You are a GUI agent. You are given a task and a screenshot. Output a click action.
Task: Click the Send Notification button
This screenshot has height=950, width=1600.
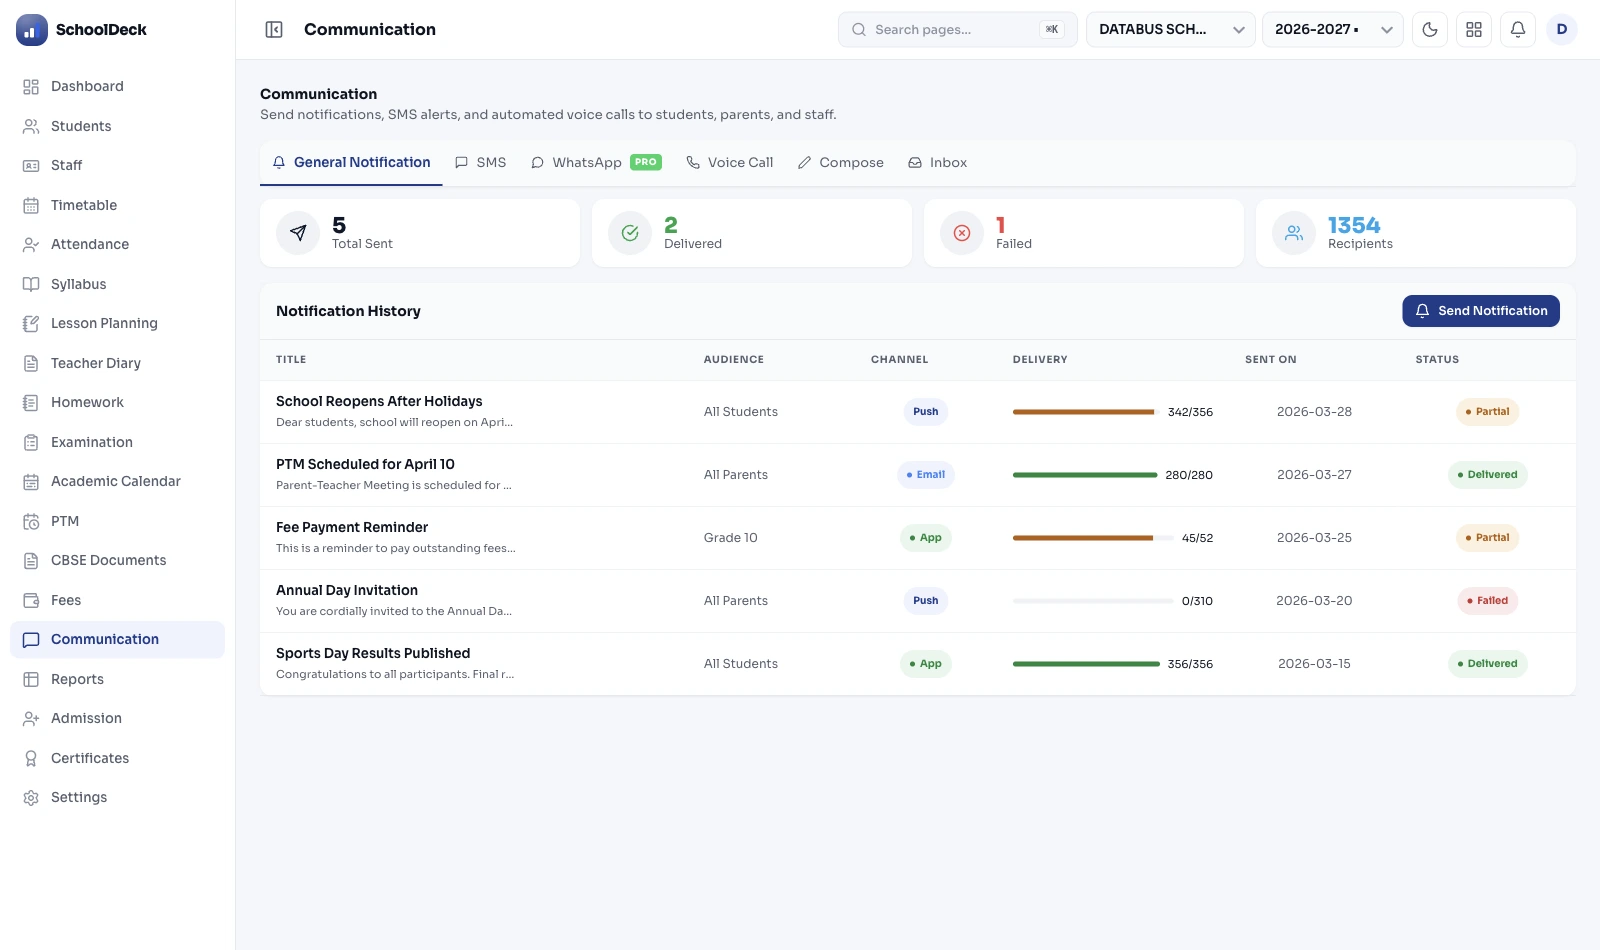click(1481, 311)
